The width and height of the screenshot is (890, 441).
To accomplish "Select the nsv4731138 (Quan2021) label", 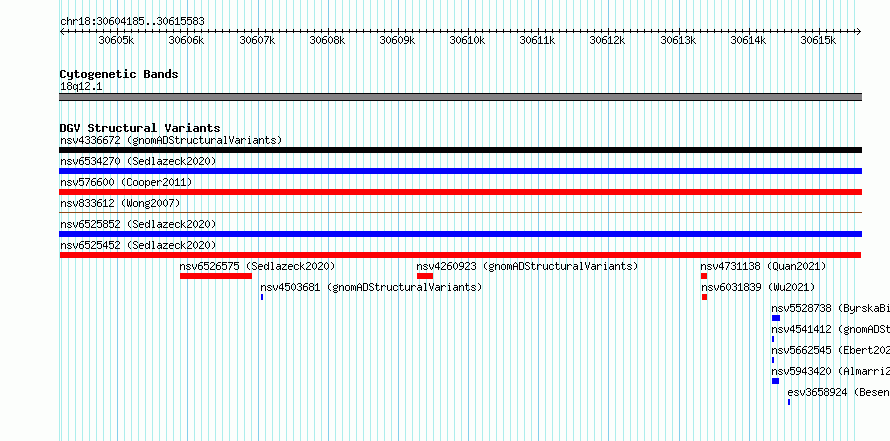I will (763, 266).
